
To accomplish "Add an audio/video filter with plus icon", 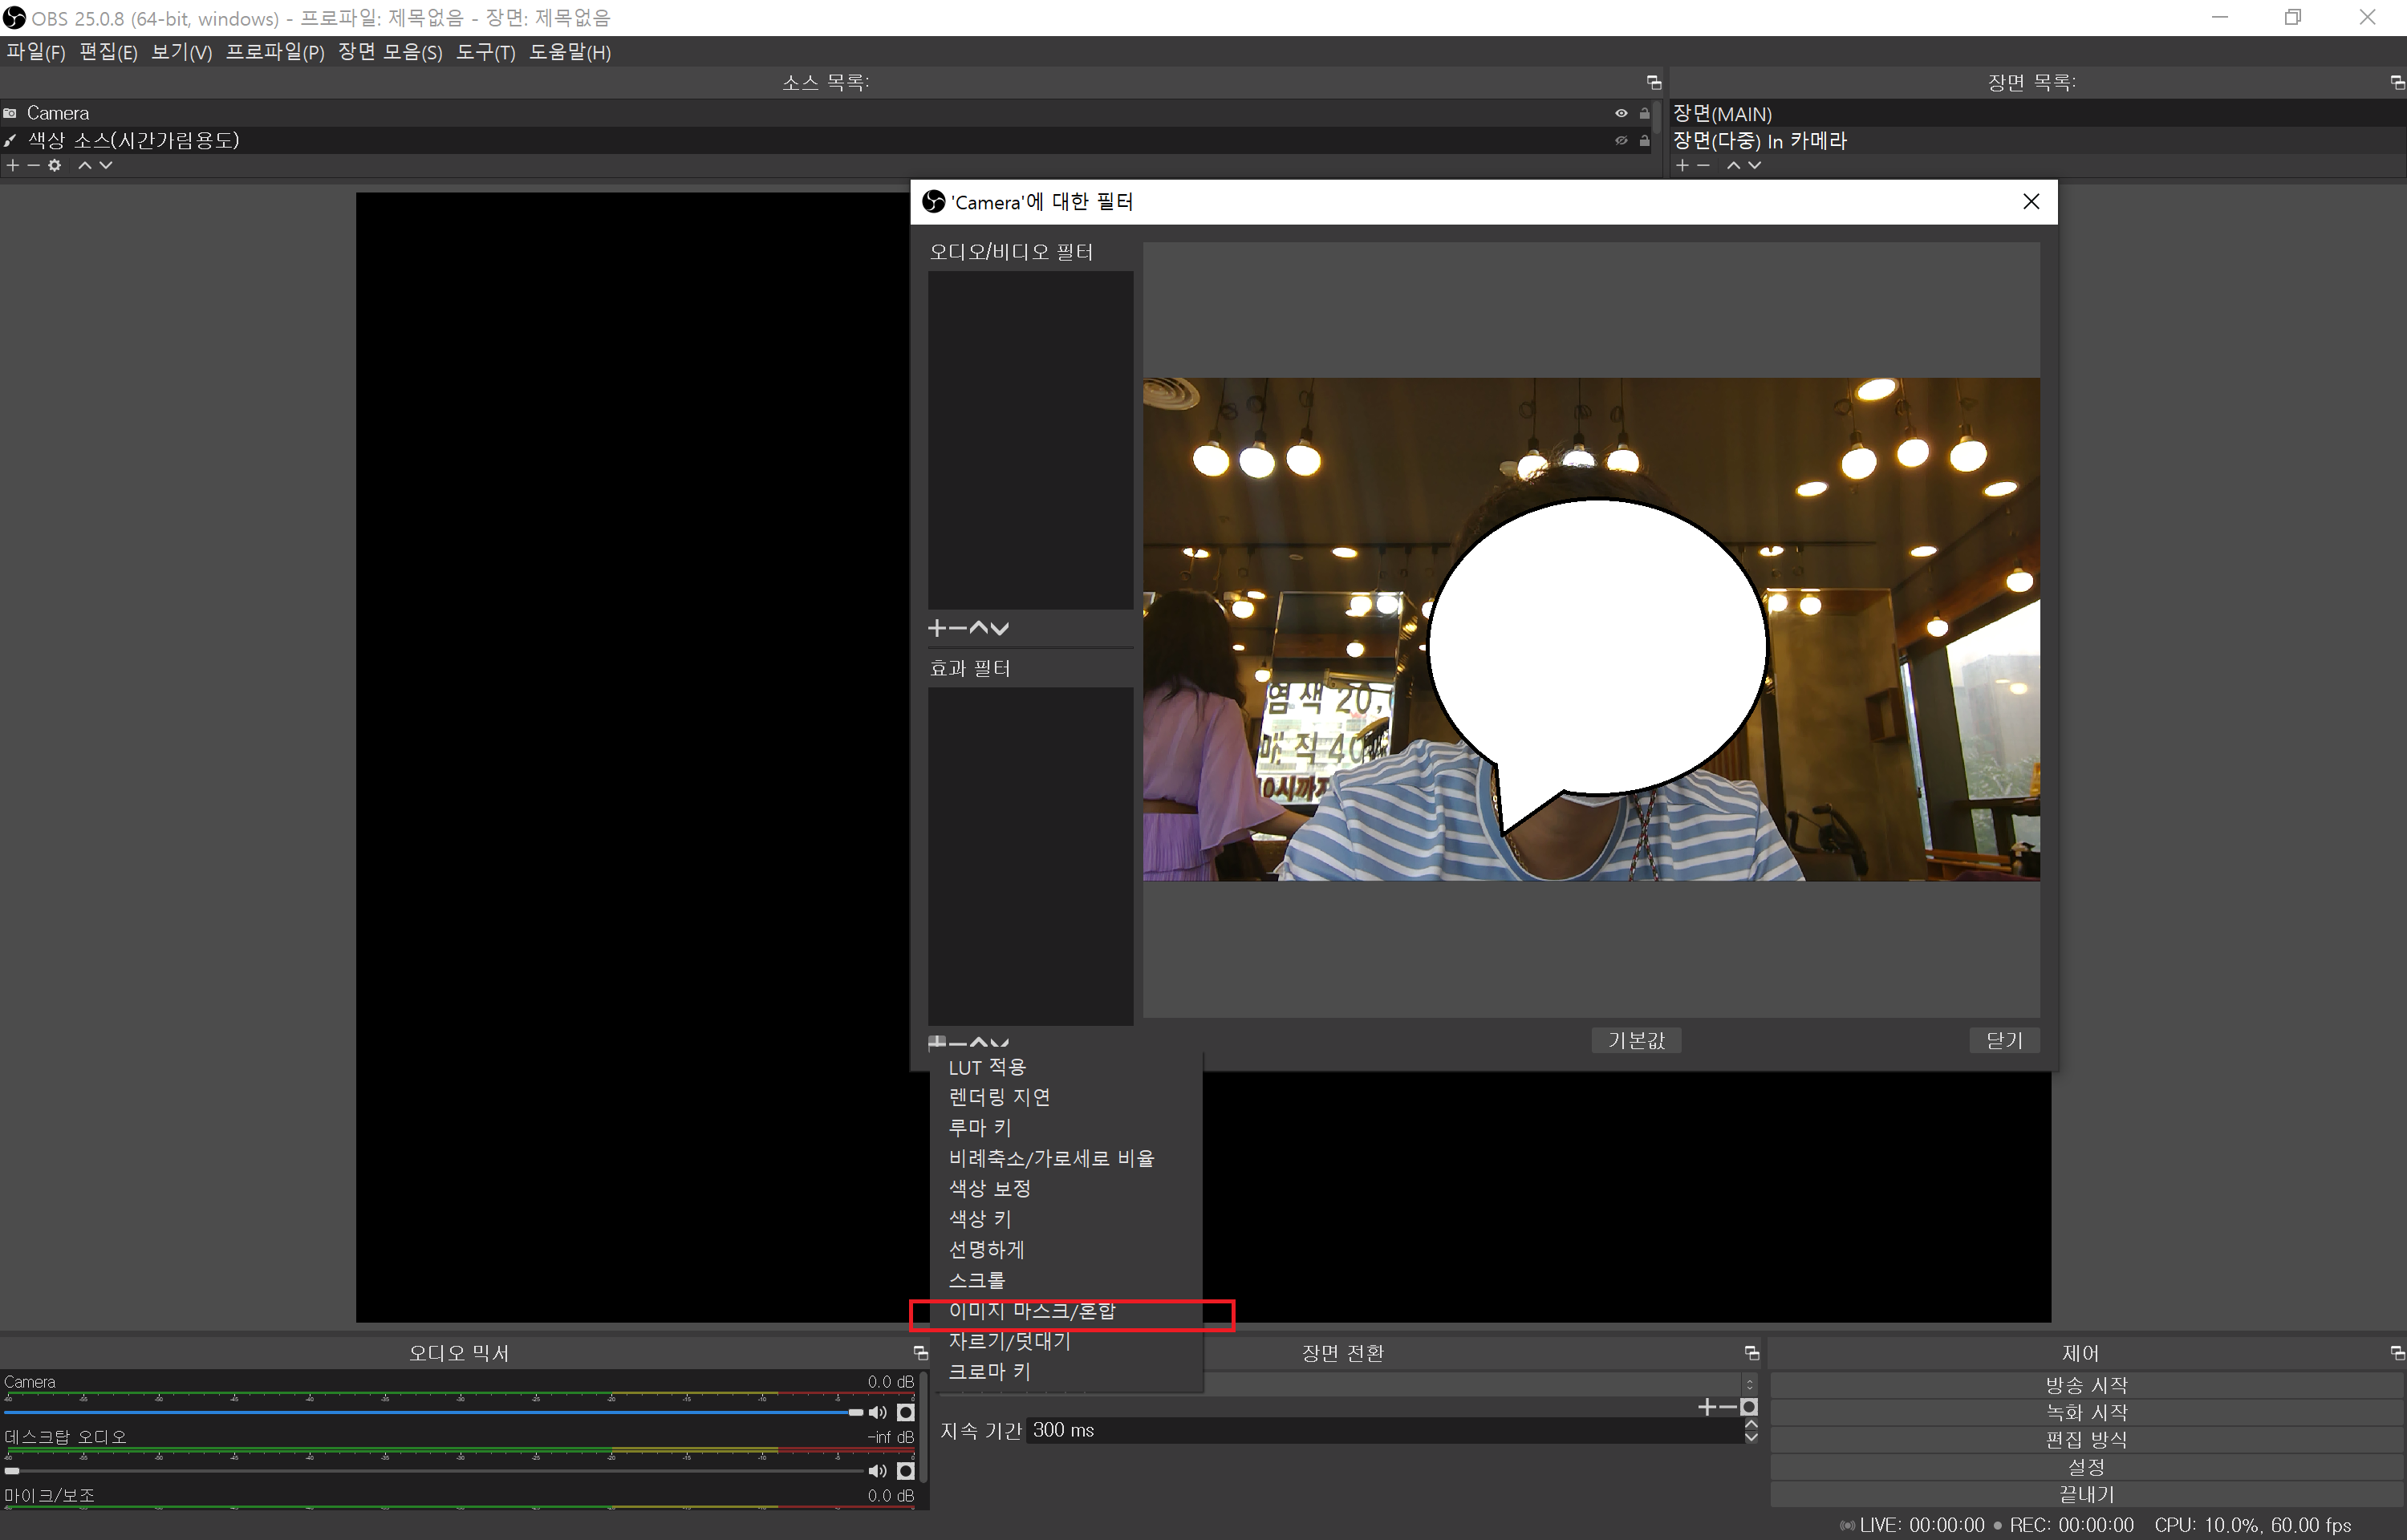I will pyautogui.click(x=937, y=628).
